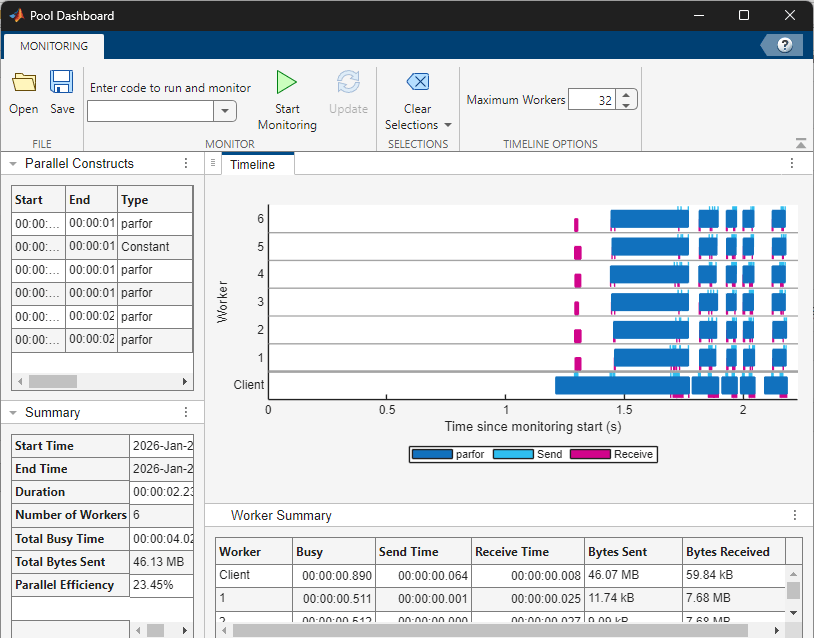Select the Constant row in Parallel Constructs
The height and width of the screenshot is (638, 814).
point(102,247)
